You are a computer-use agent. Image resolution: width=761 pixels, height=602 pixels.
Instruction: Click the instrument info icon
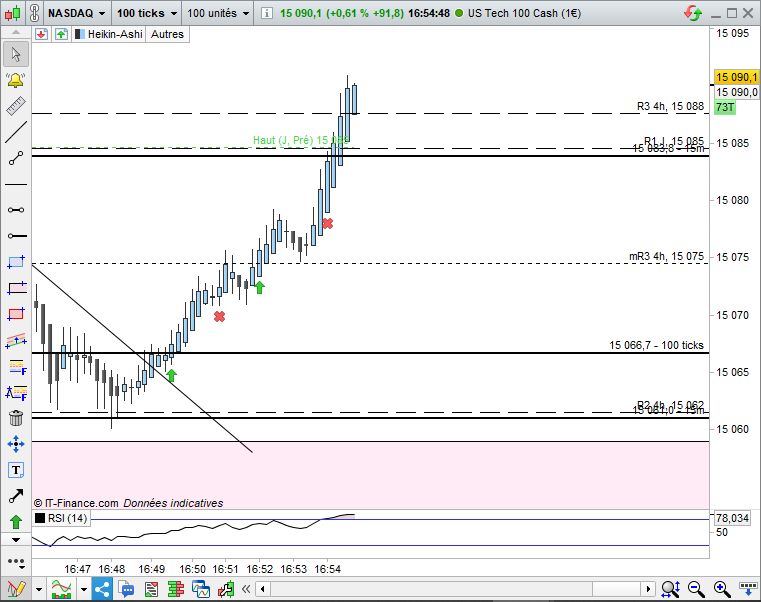(266, 13)
